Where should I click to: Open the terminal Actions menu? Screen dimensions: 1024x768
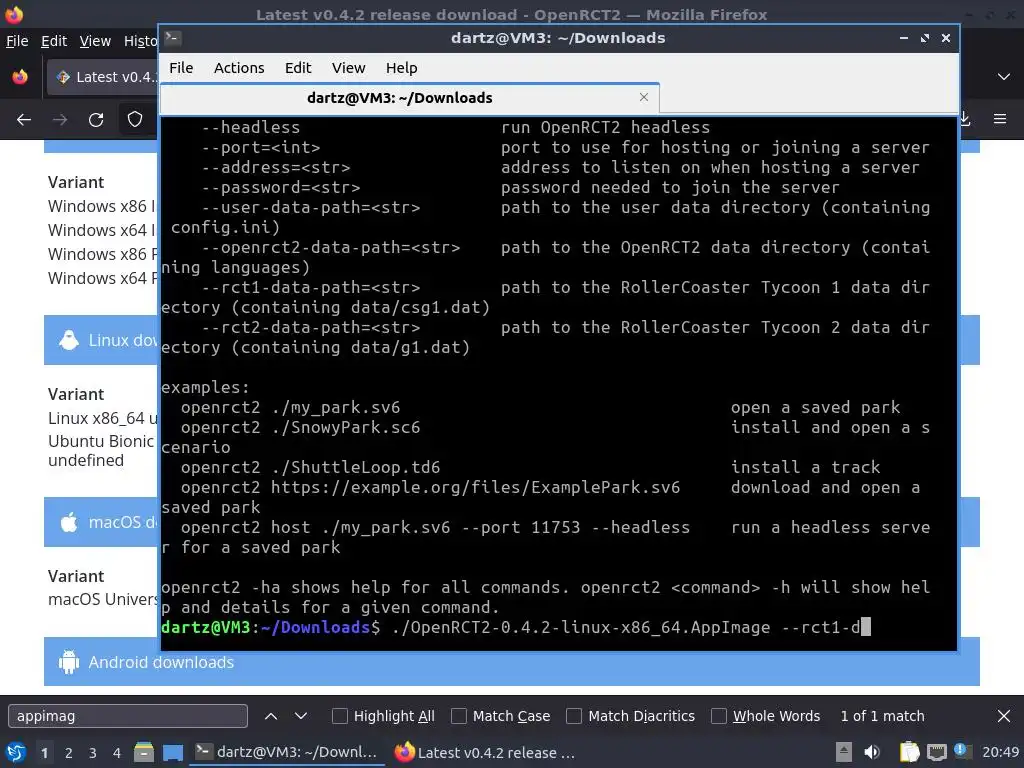pos(239,68)
